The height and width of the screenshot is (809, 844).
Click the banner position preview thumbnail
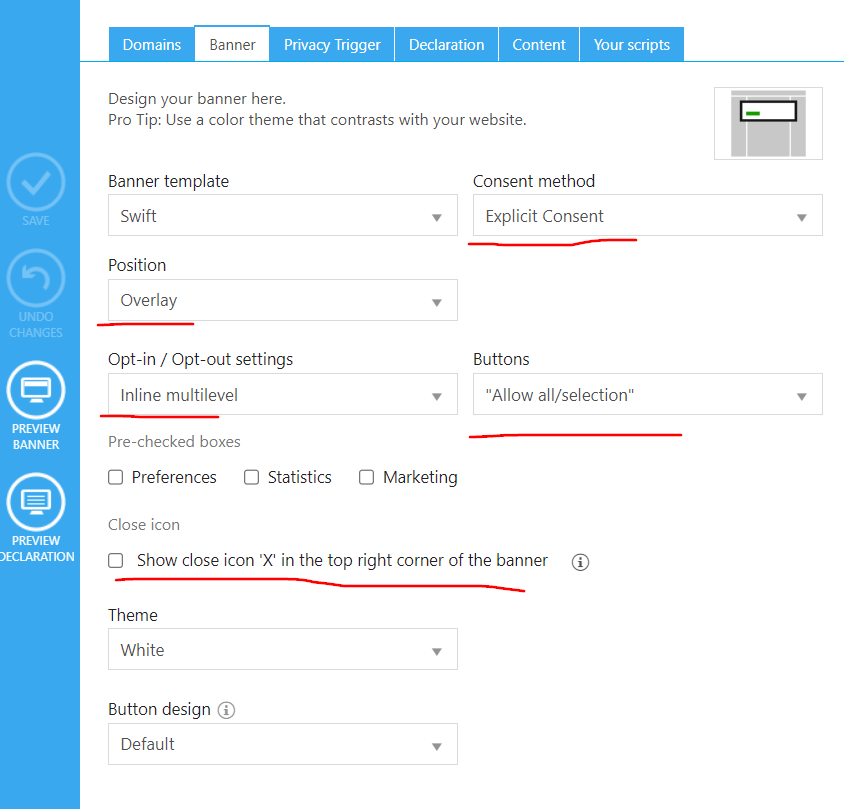click(x=768, y=123)
